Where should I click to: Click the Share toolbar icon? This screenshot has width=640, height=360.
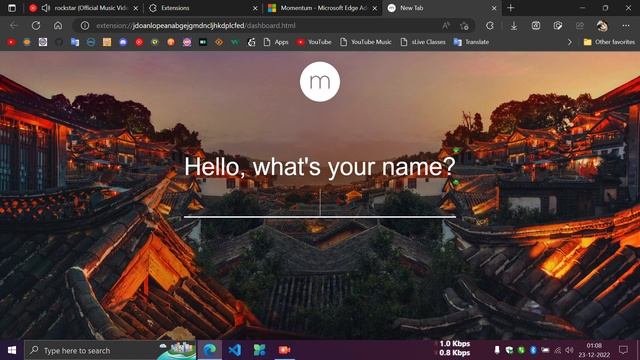580,25
